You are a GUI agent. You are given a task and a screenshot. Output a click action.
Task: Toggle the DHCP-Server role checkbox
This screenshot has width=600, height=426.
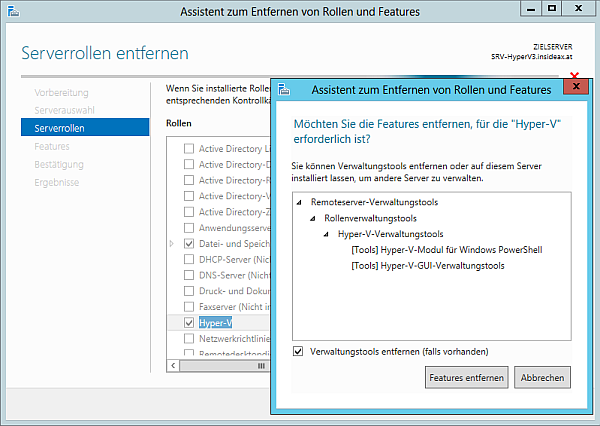(188, 259)
